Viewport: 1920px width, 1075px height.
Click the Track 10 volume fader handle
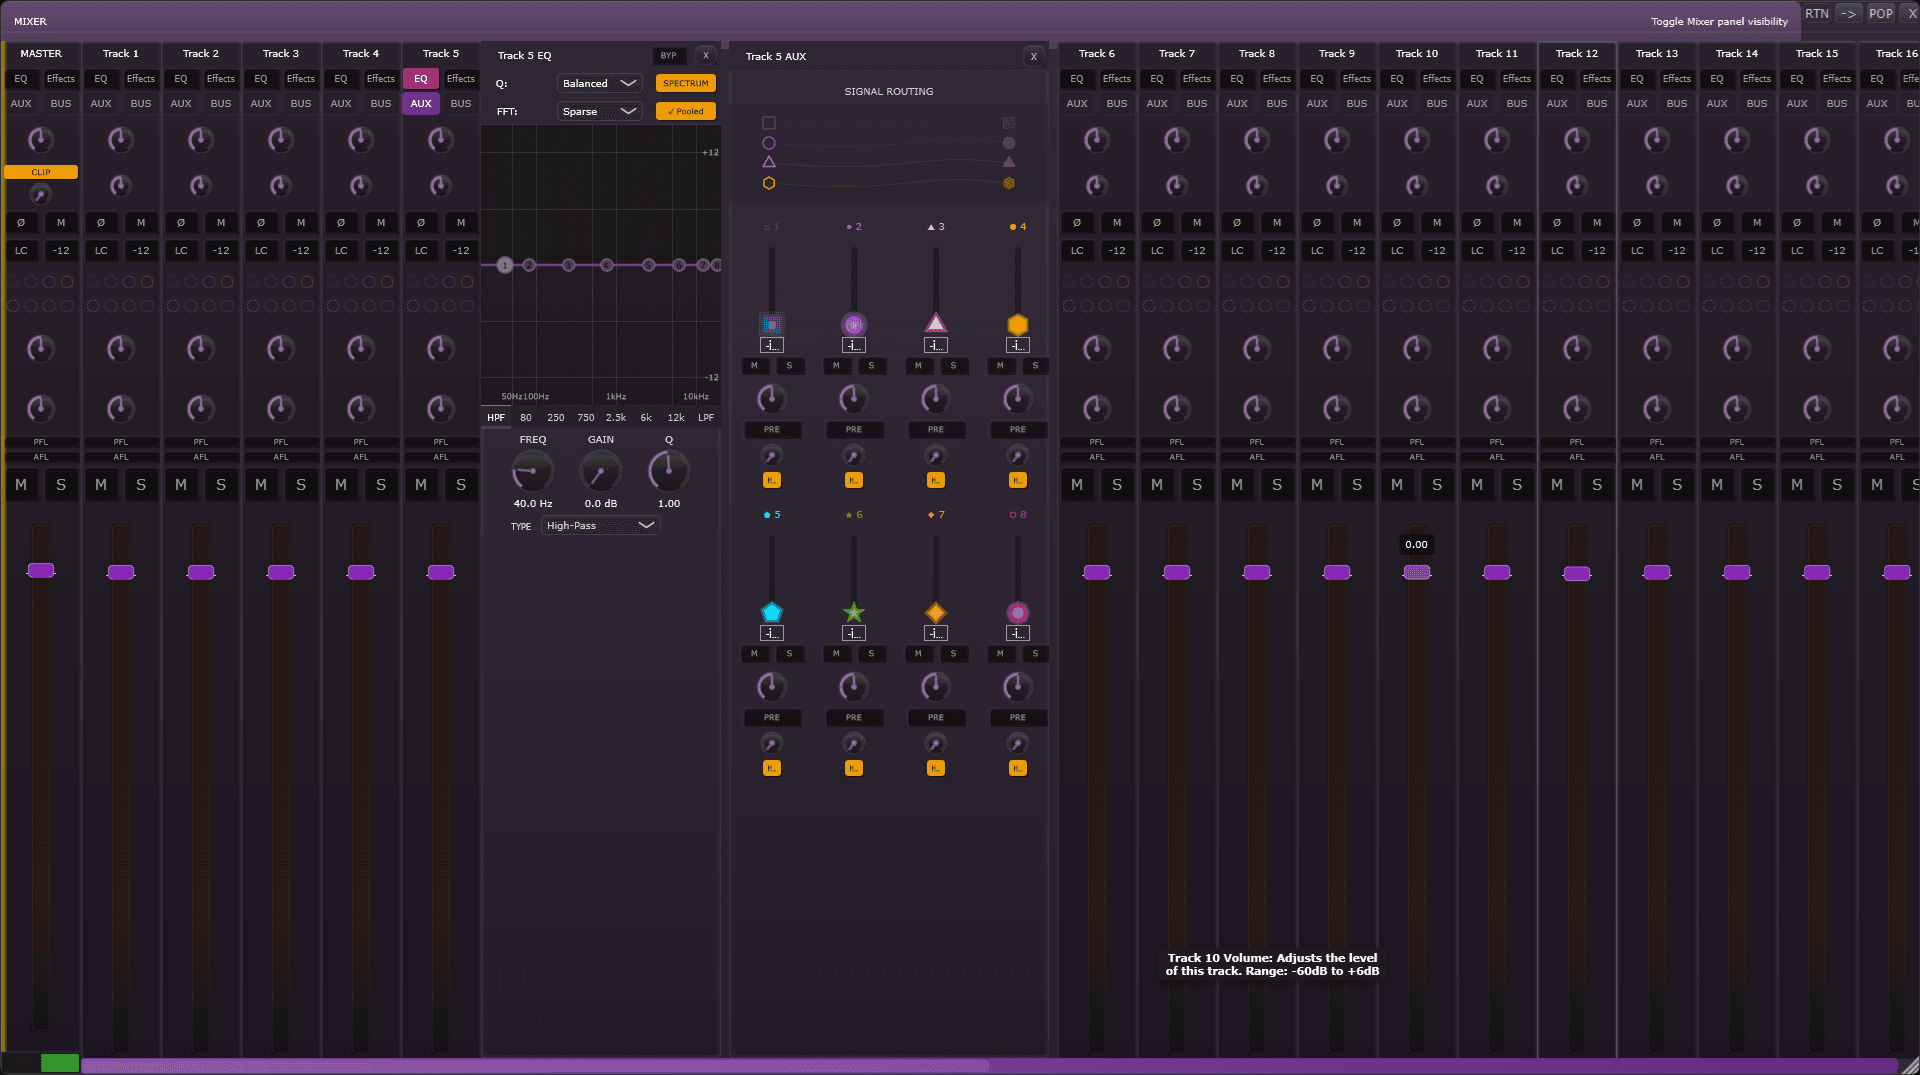(x=1416, y=572)
